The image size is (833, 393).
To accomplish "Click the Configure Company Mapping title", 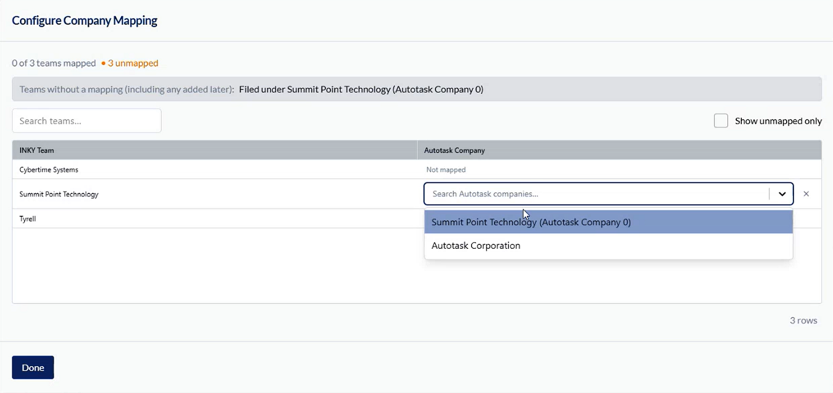I will point(84,21).
